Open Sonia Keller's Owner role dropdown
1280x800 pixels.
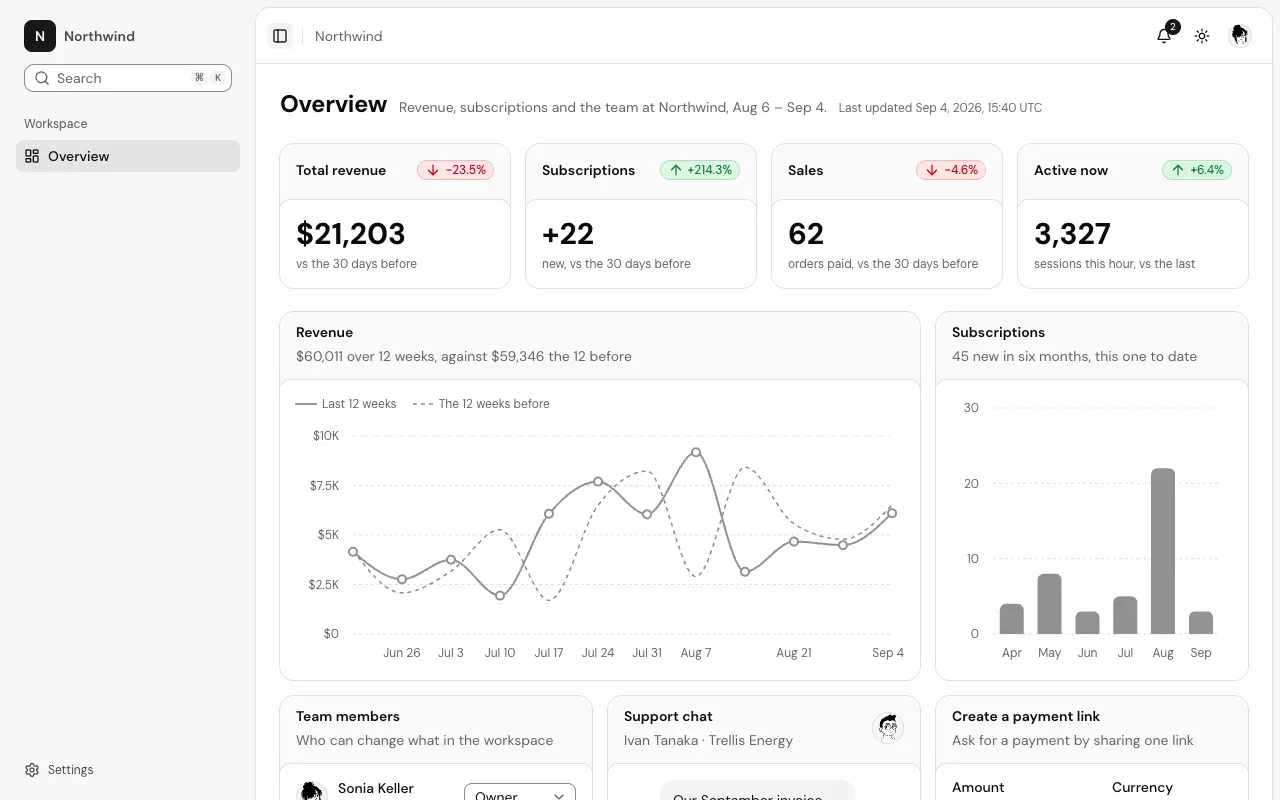520,792
